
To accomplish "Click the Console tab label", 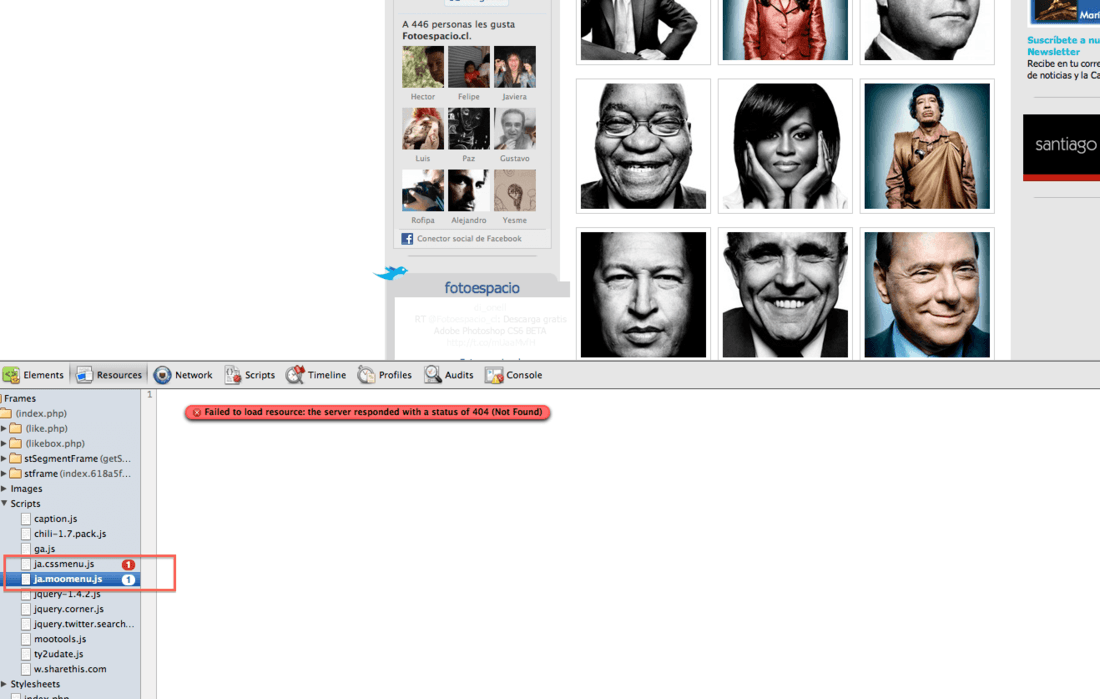I will (524, 375).
